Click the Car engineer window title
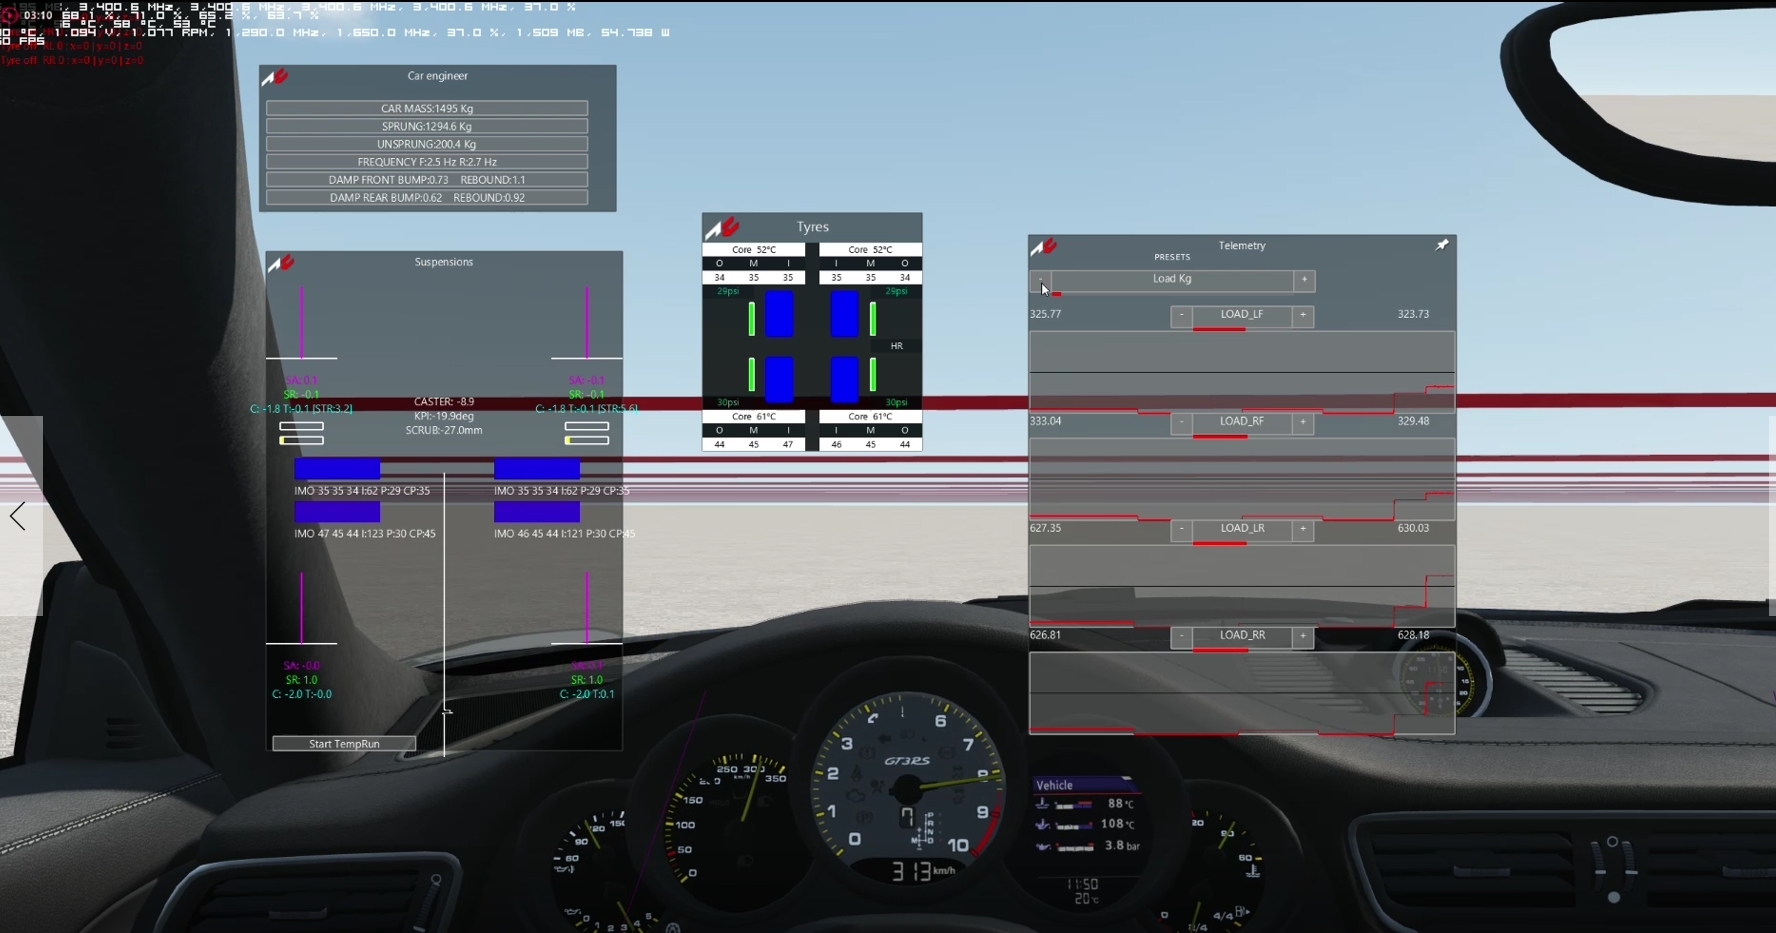The width and height of the screenshot is (1776, 933). tap(437, 76)
